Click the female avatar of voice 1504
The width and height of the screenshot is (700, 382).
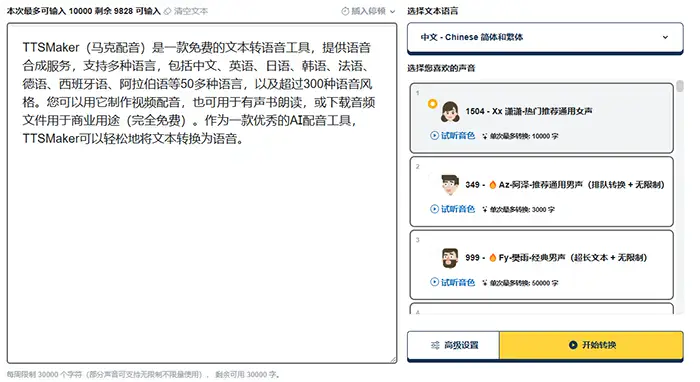pyautogui.click(x=450, y=112)
